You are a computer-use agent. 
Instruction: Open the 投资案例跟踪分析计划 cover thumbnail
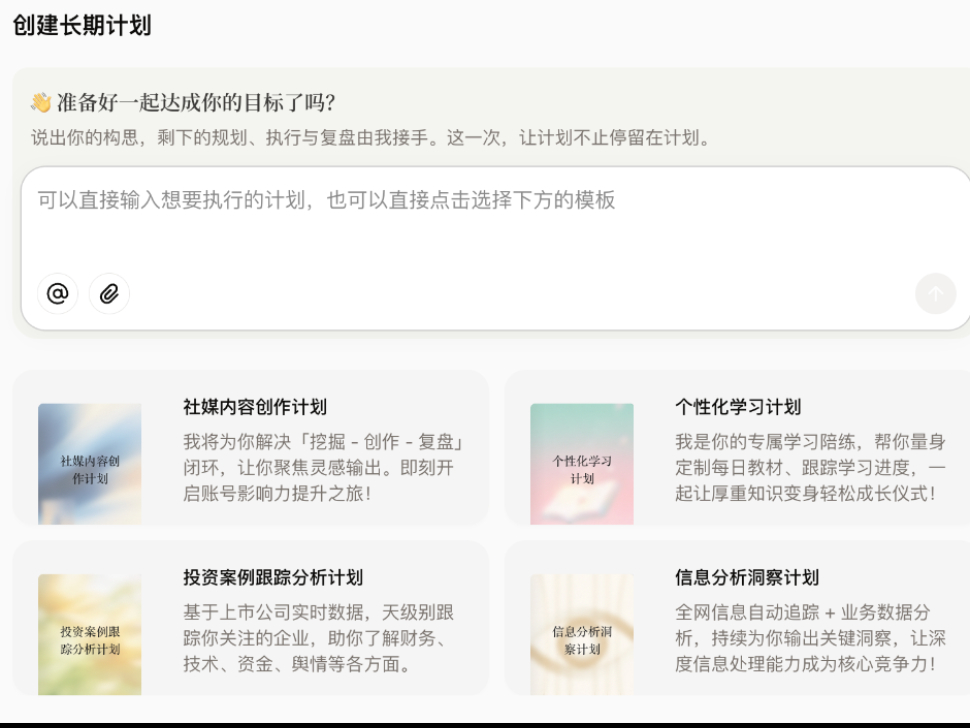[x=90, y=635]
